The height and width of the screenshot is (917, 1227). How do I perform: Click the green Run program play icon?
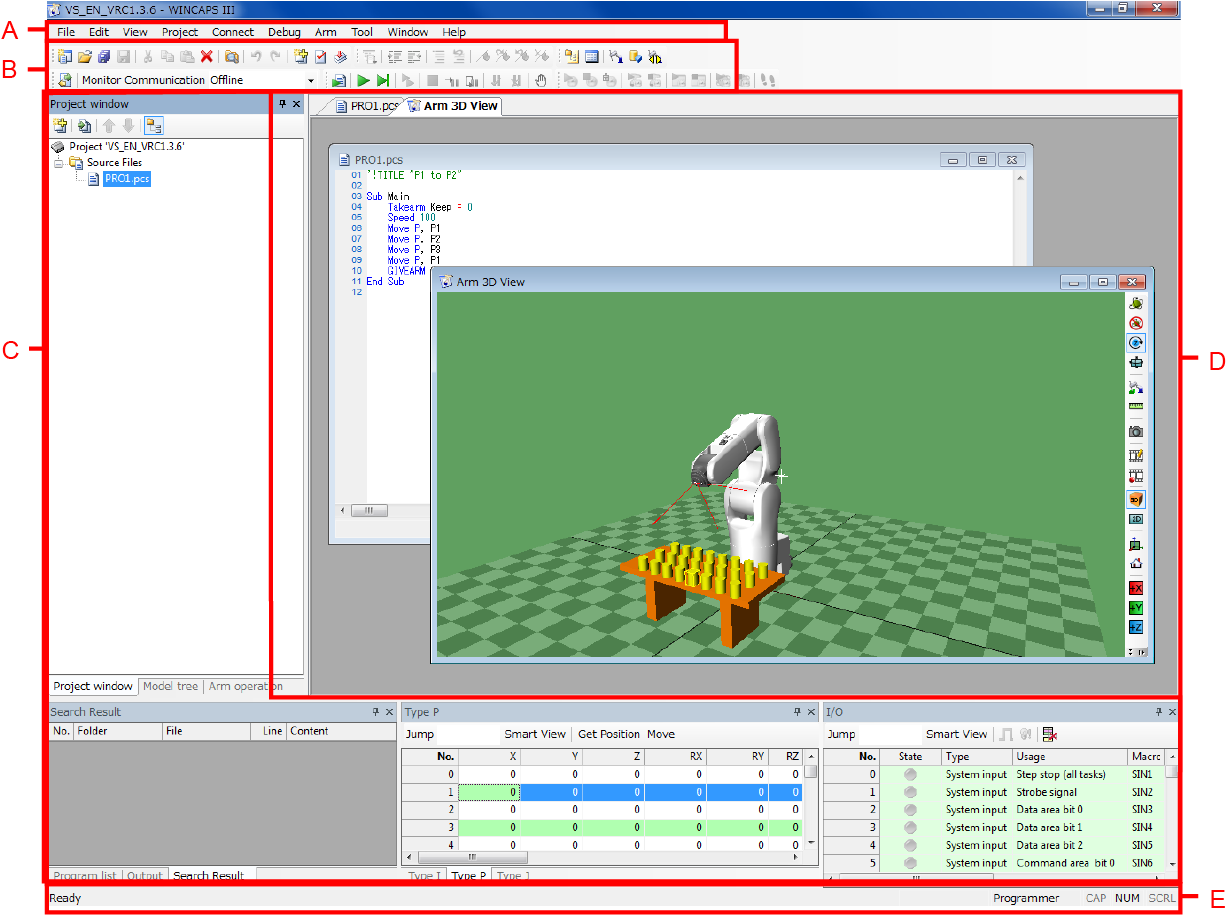(363, 80)
